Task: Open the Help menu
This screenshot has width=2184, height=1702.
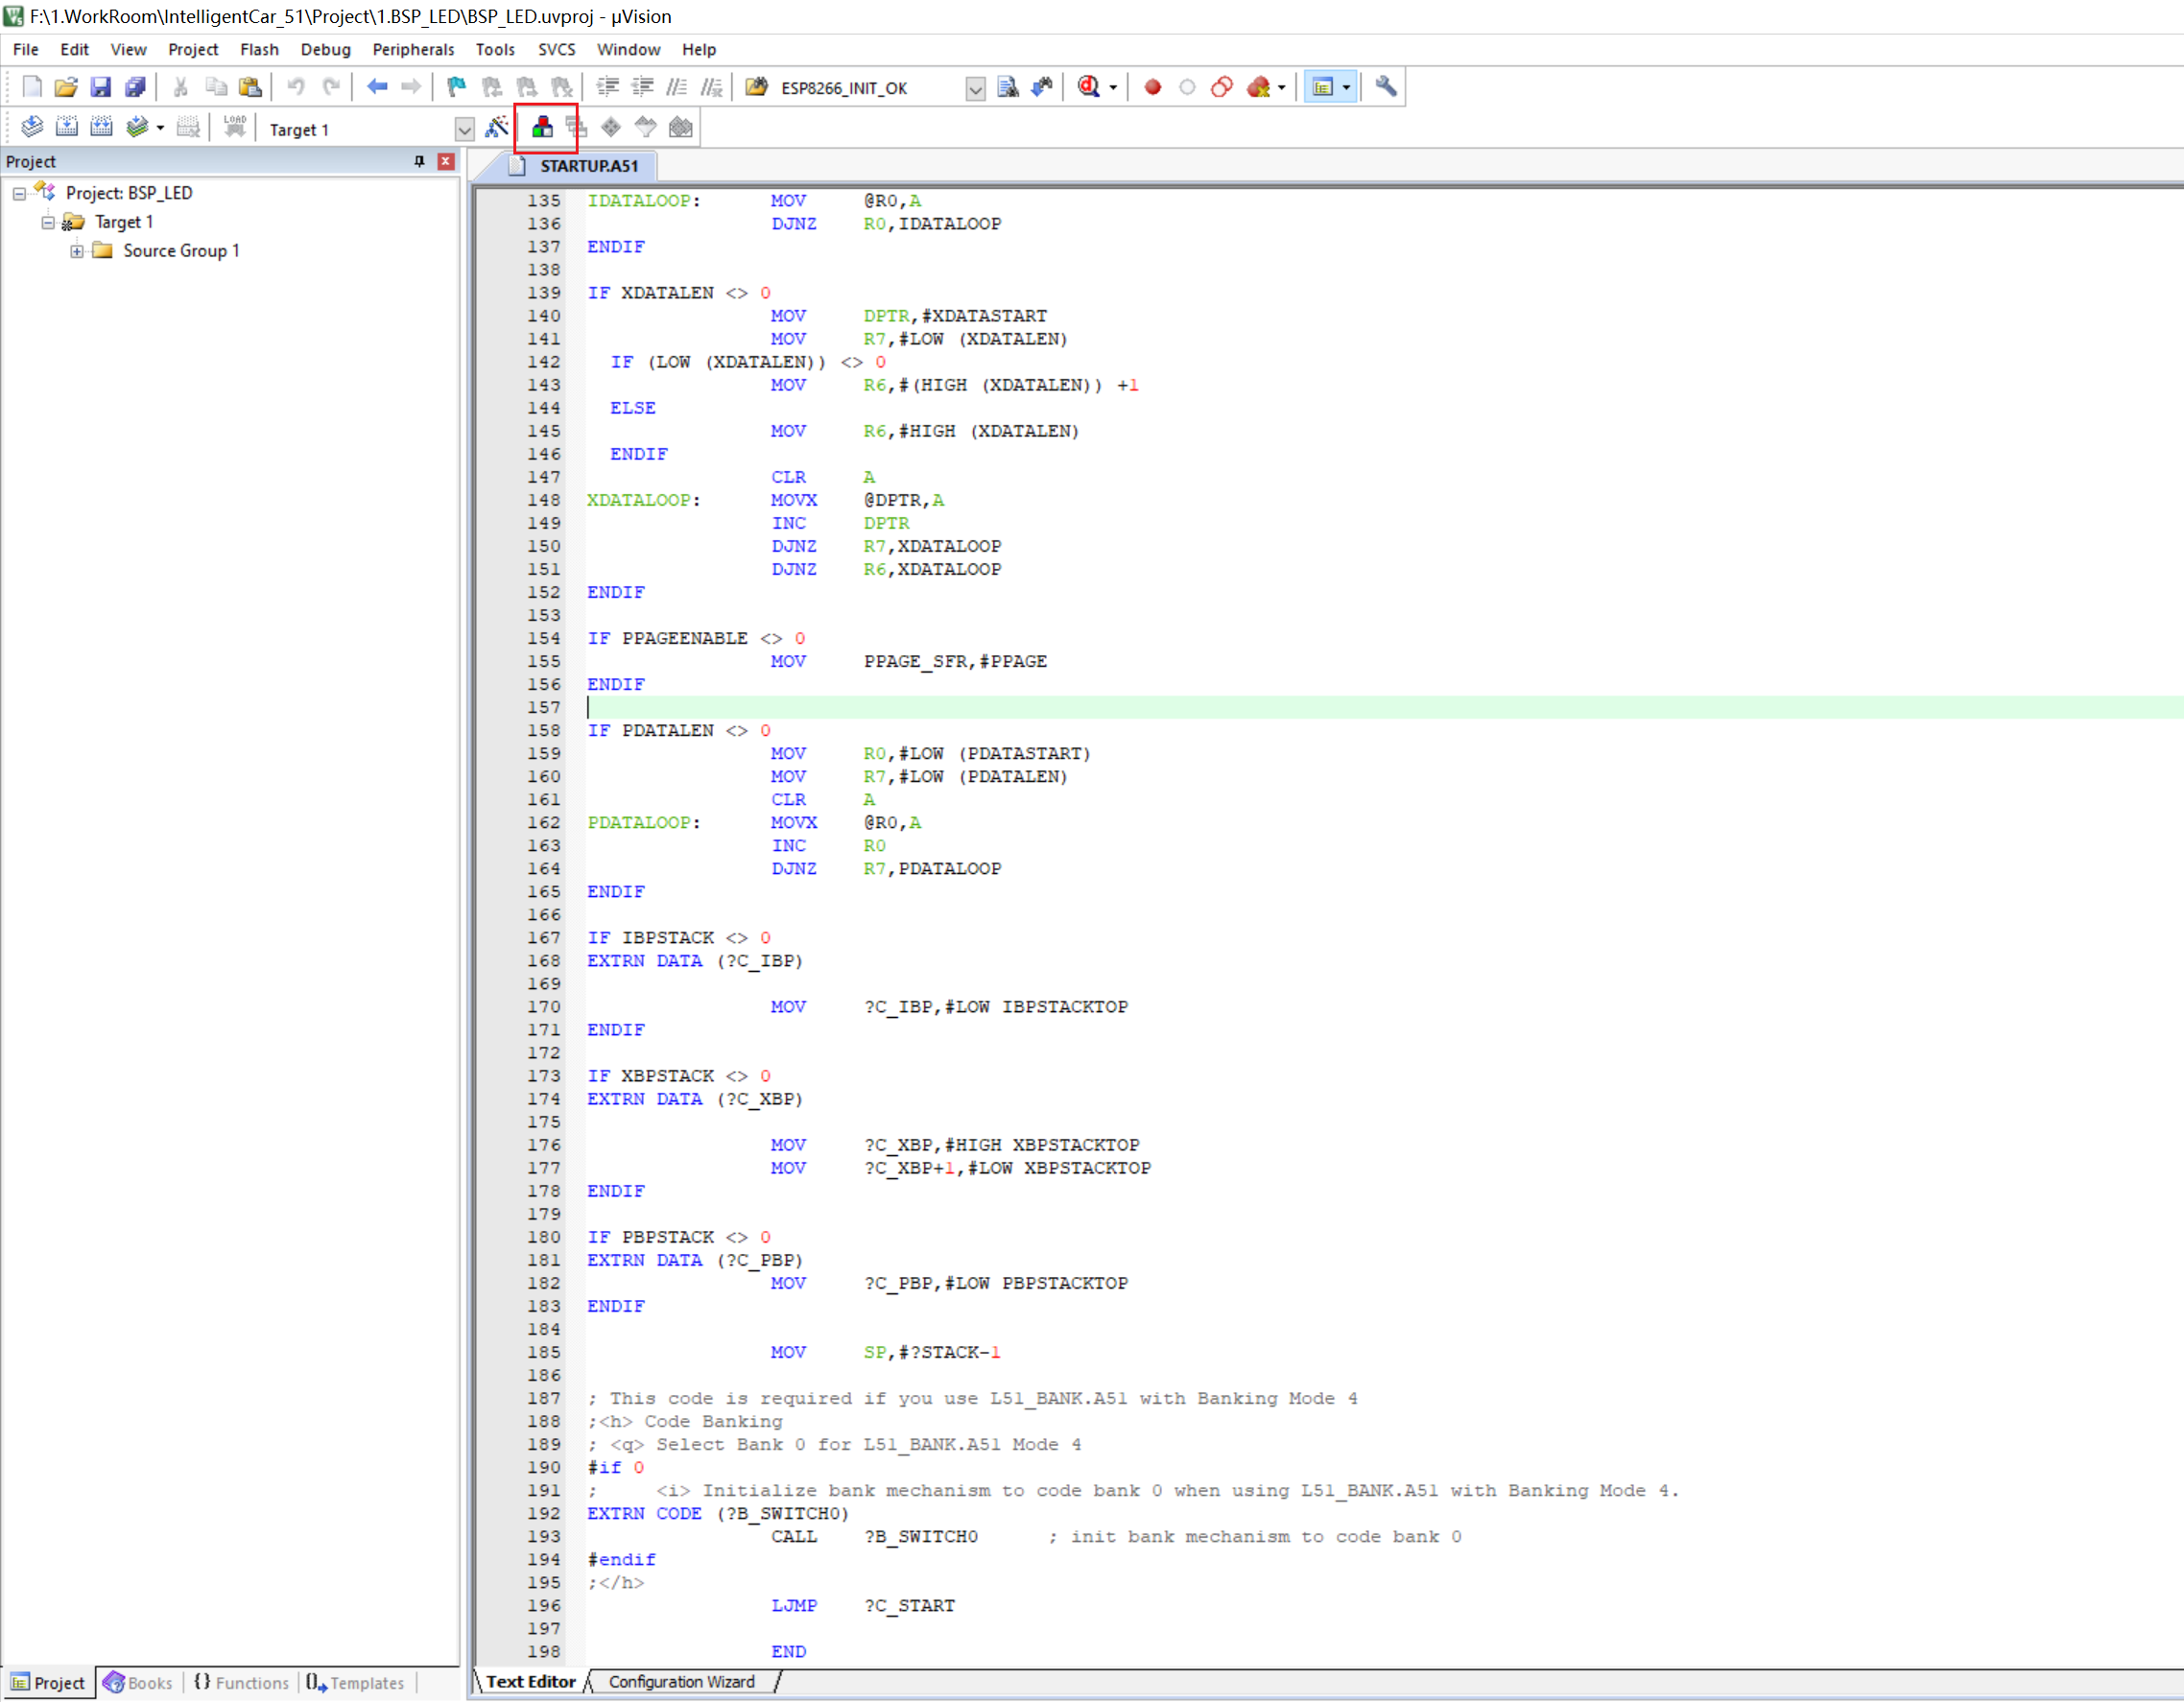Action: (699, 49)
